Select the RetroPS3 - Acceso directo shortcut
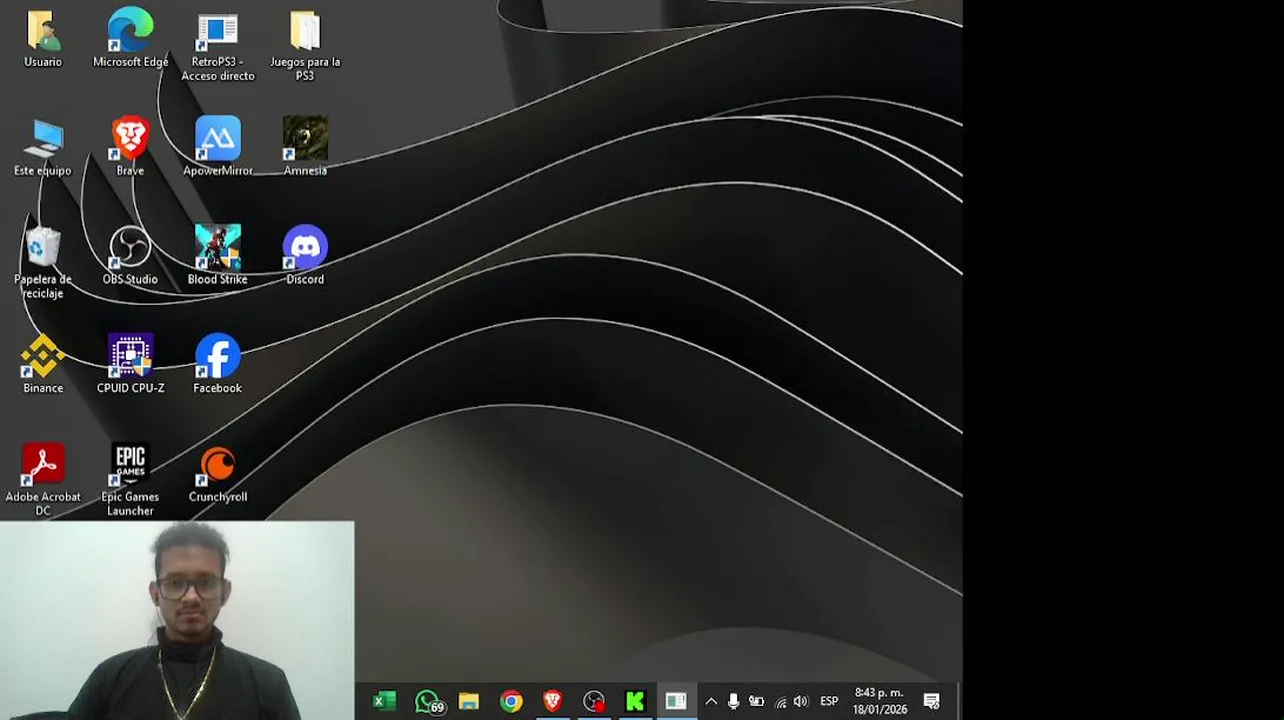The image size is (1284, 720). point(217,46)
